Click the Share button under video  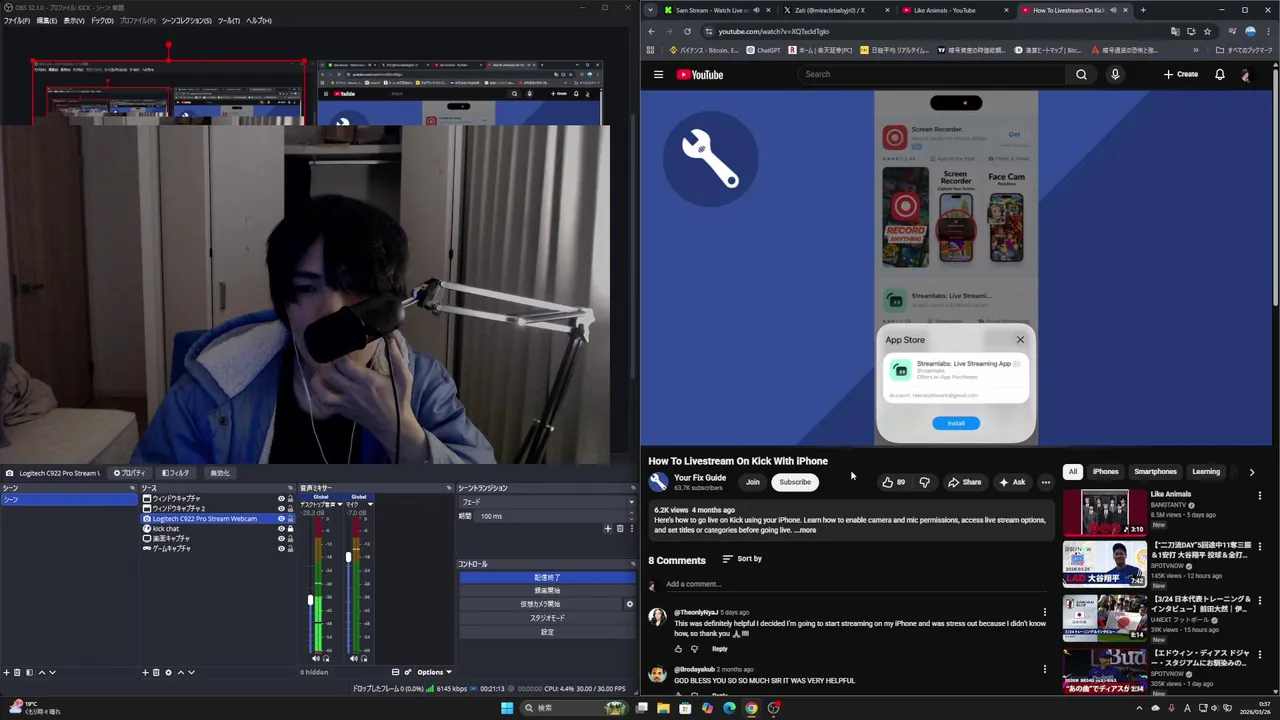(x=965, y=482)
